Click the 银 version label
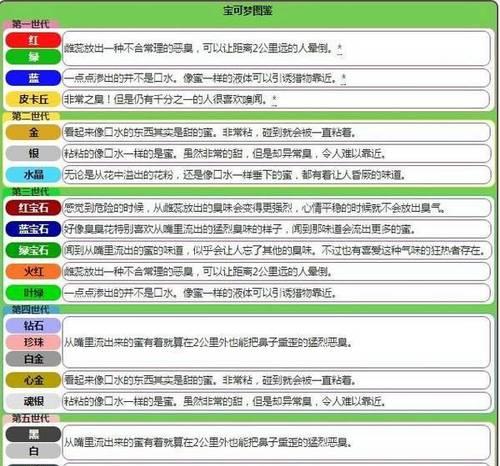This screenshot has width=500, height=466. coord(33,153)
